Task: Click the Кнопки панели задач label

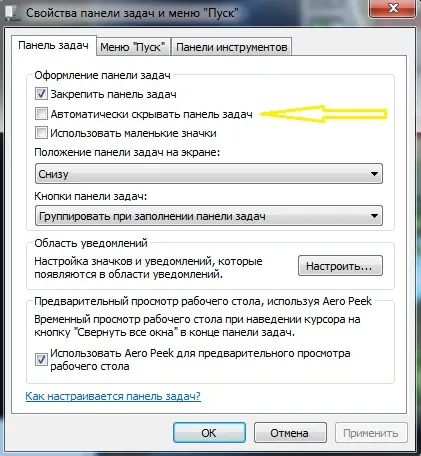Action: pyautogui.click(x=90, y=196)
